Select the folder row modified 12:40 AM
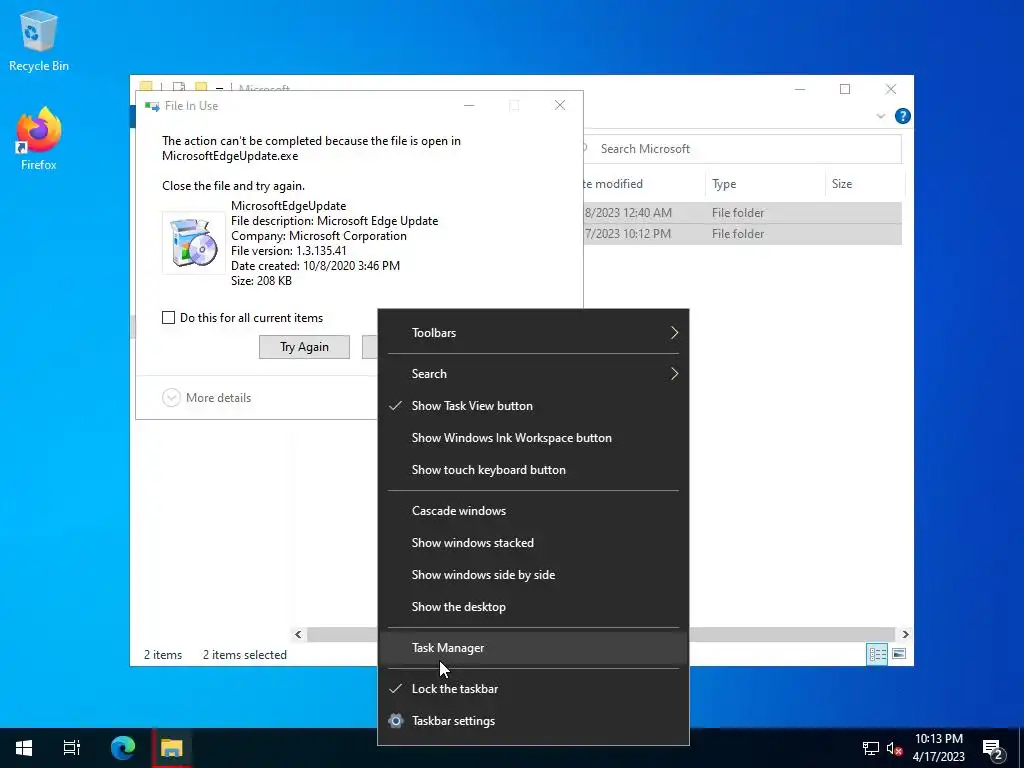 pos(743,213)
